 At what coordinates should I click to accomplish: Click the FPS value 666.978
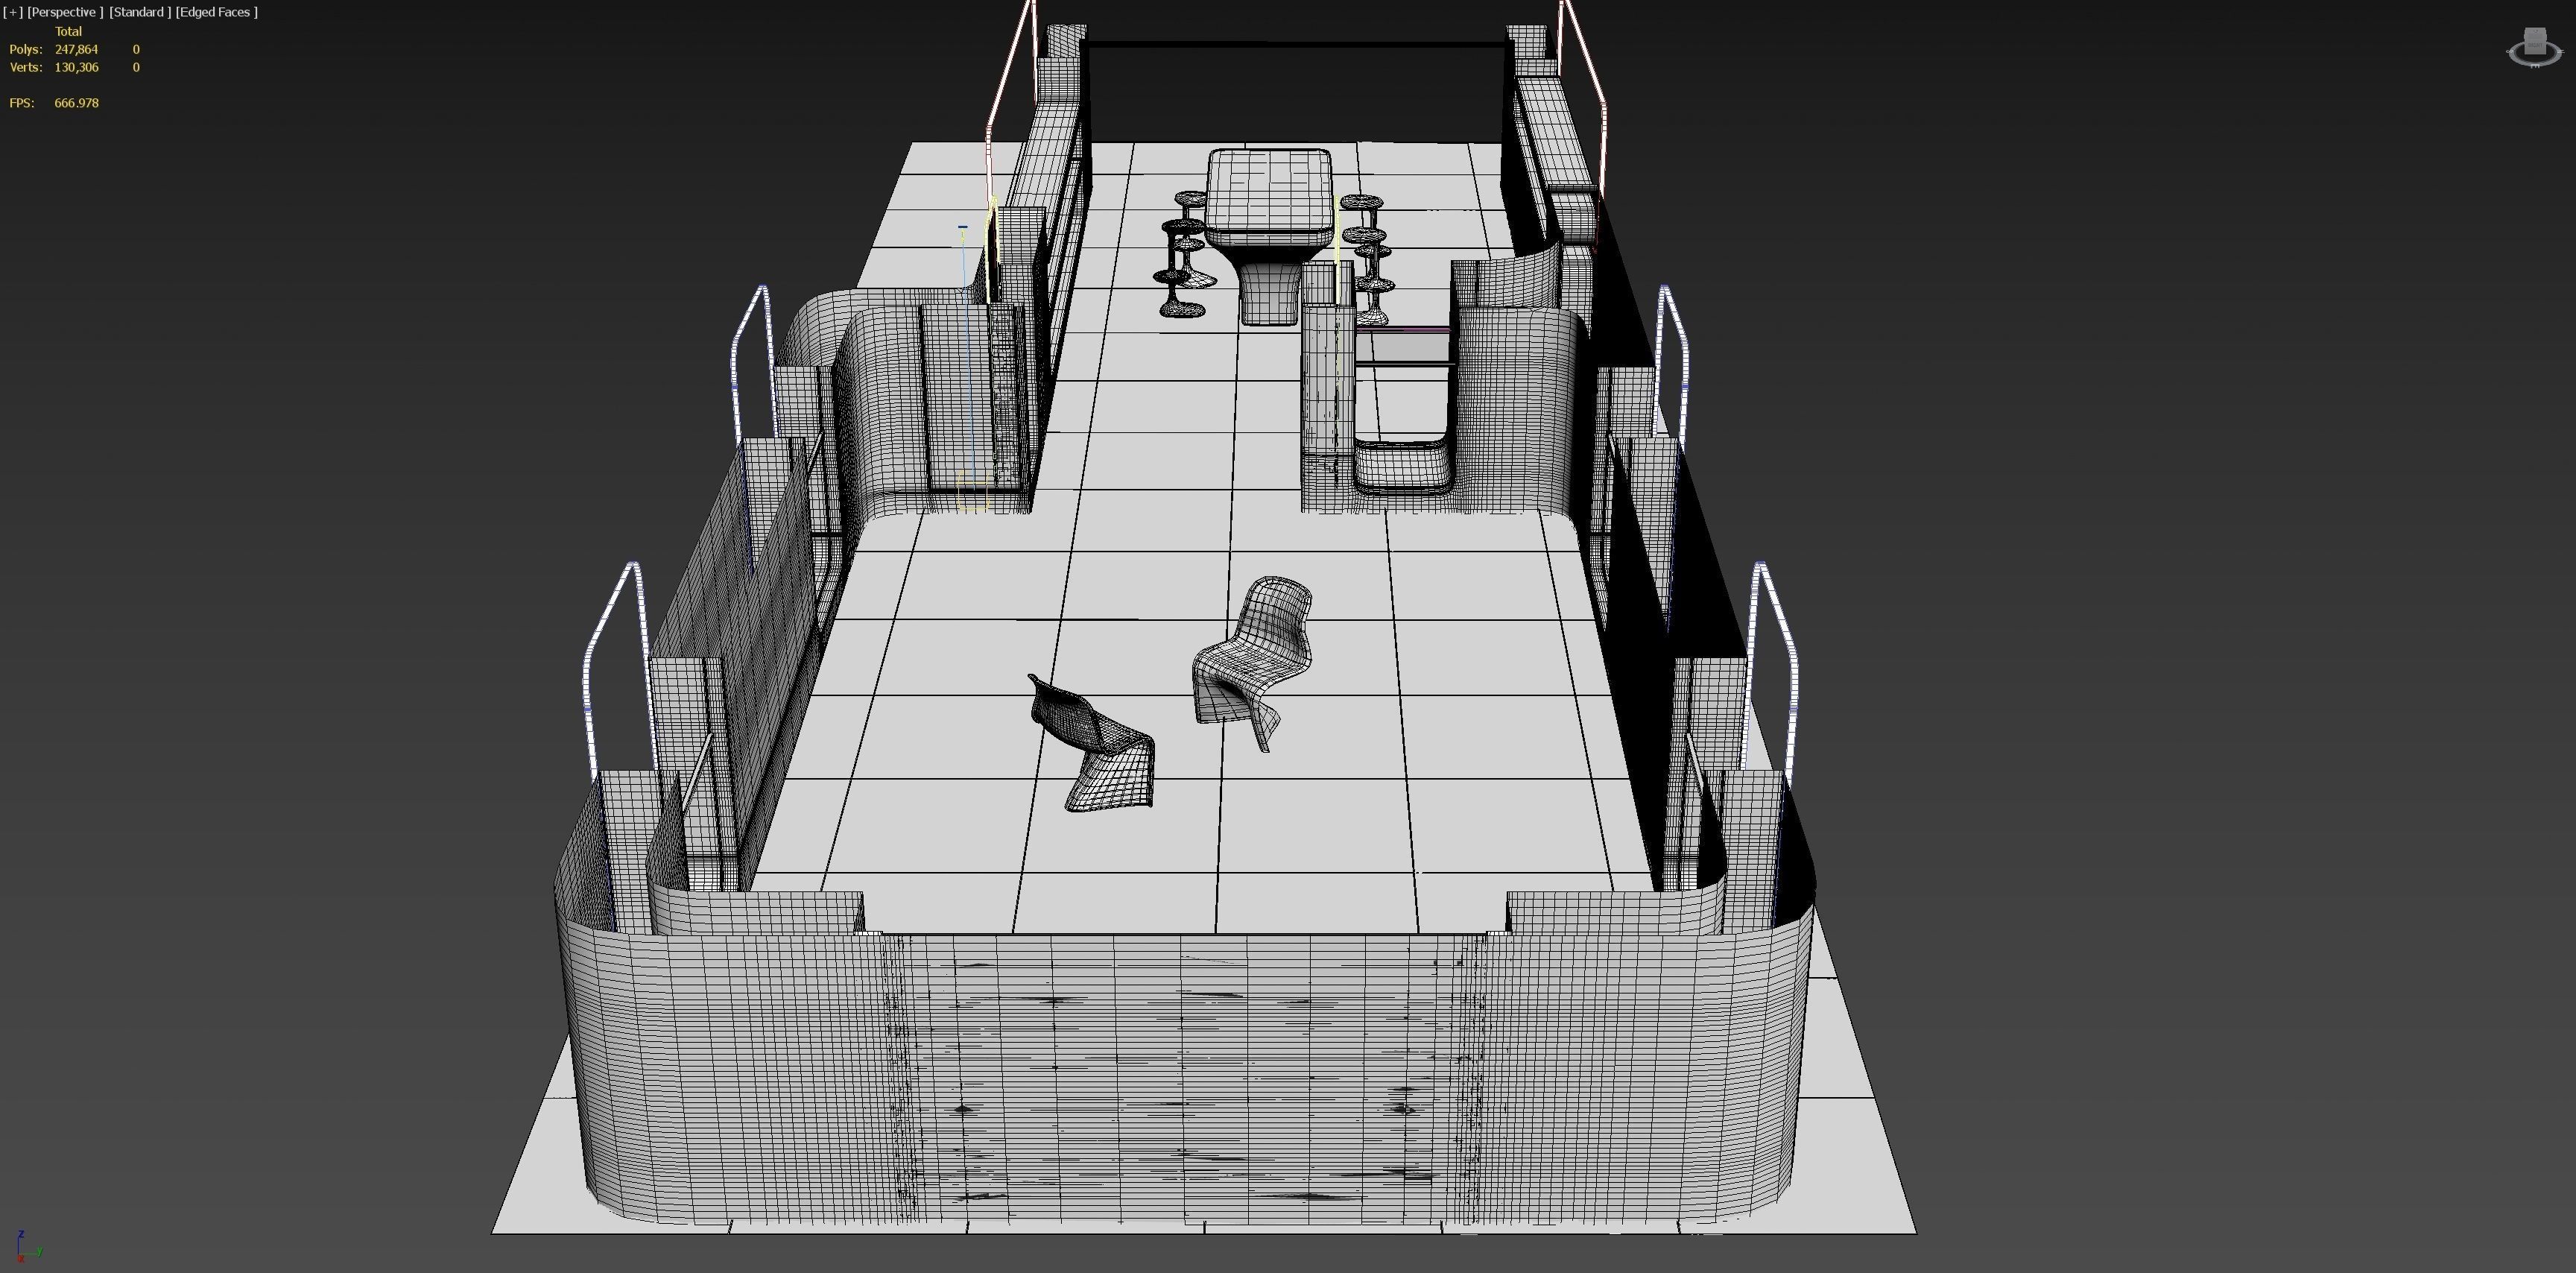pyautogui.click(x=76, y=103)
